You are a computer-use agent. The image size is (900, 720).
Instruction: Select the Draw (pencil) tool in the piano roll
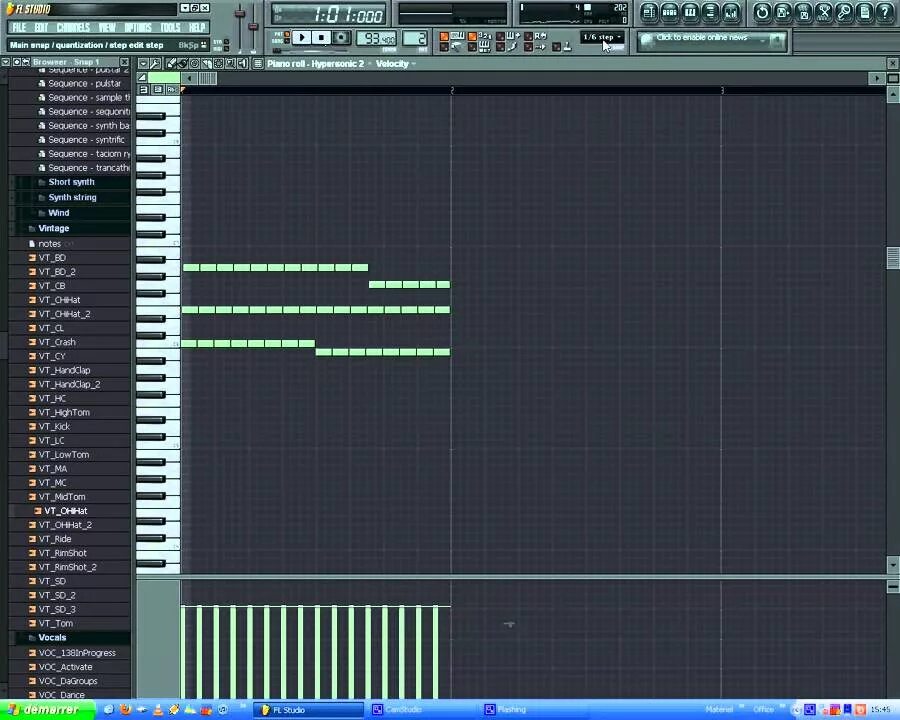click(171, 63)
